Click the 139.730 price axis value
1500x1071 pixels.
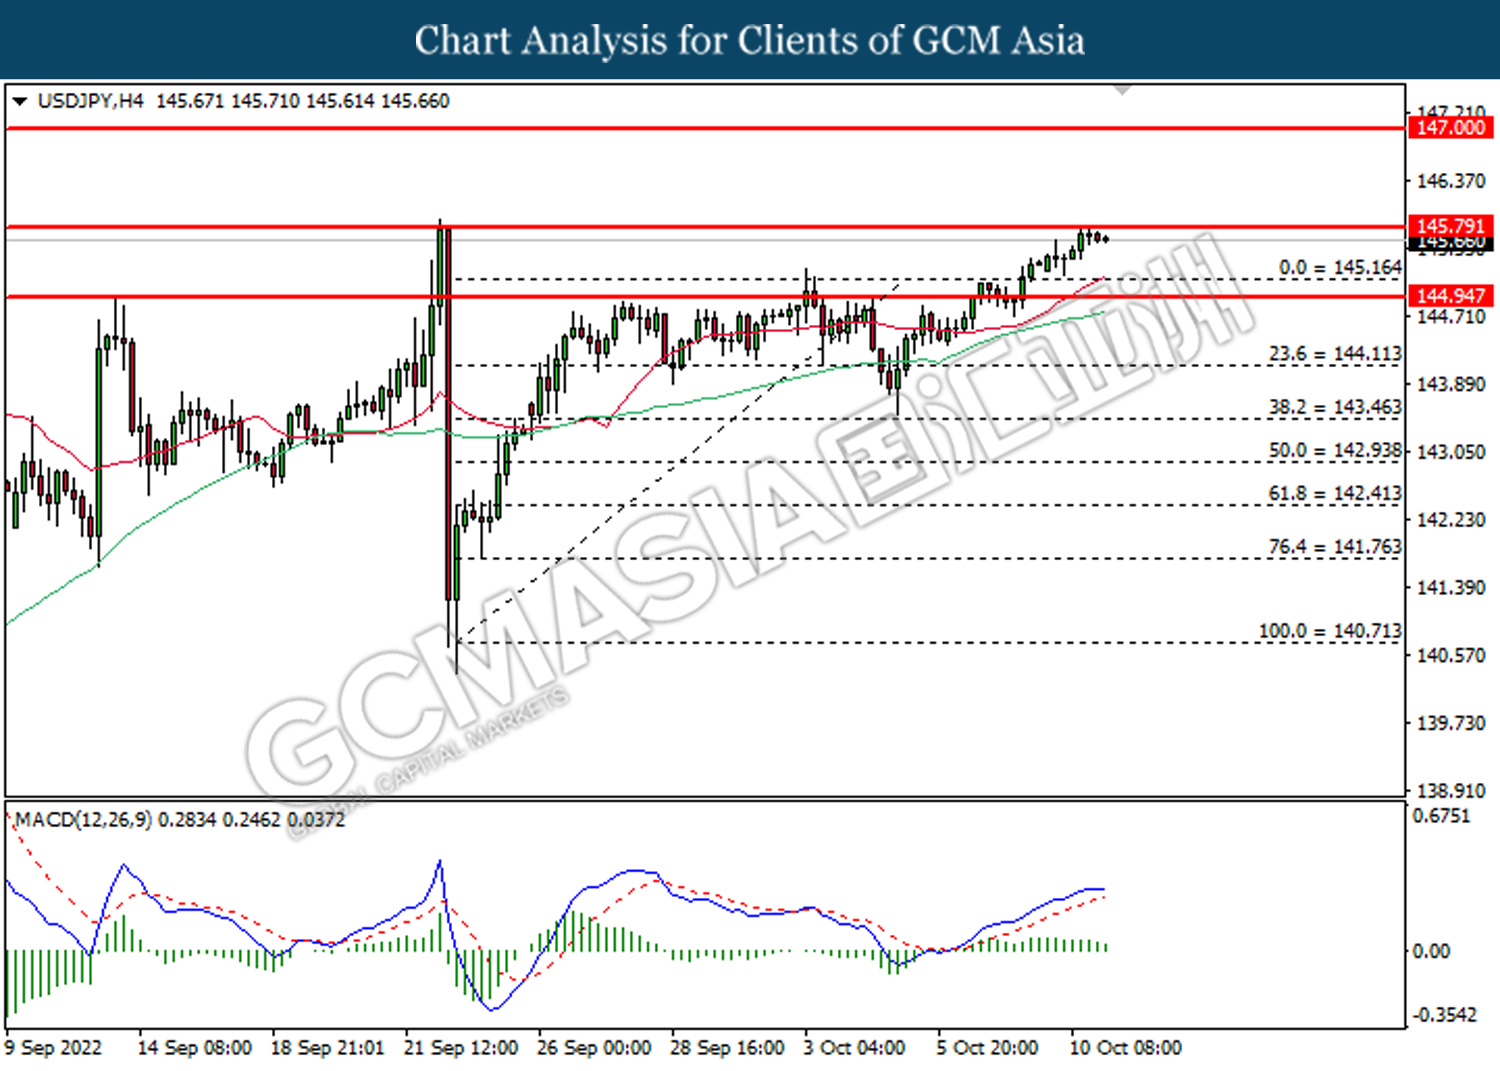point(1451,723)
